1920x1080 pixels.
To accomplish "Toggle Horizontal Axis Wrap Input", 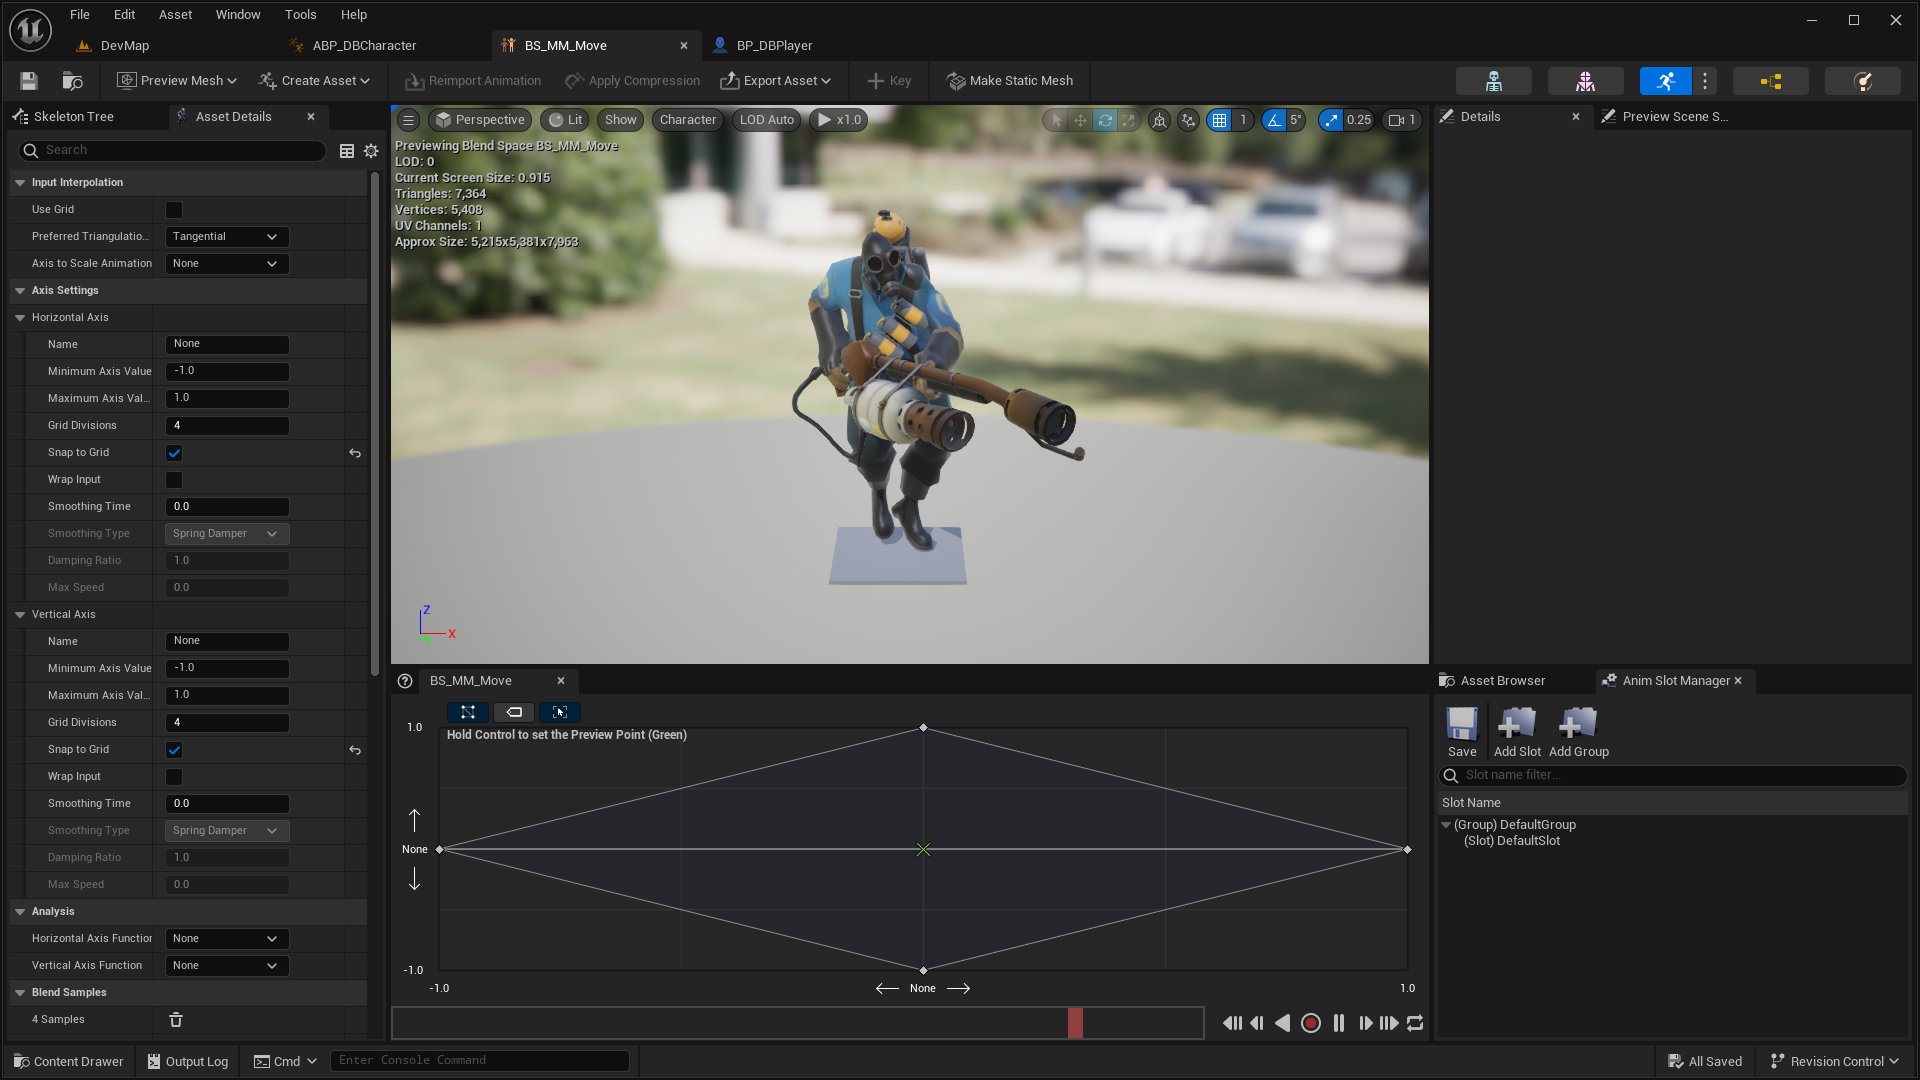I will point(174,480).
